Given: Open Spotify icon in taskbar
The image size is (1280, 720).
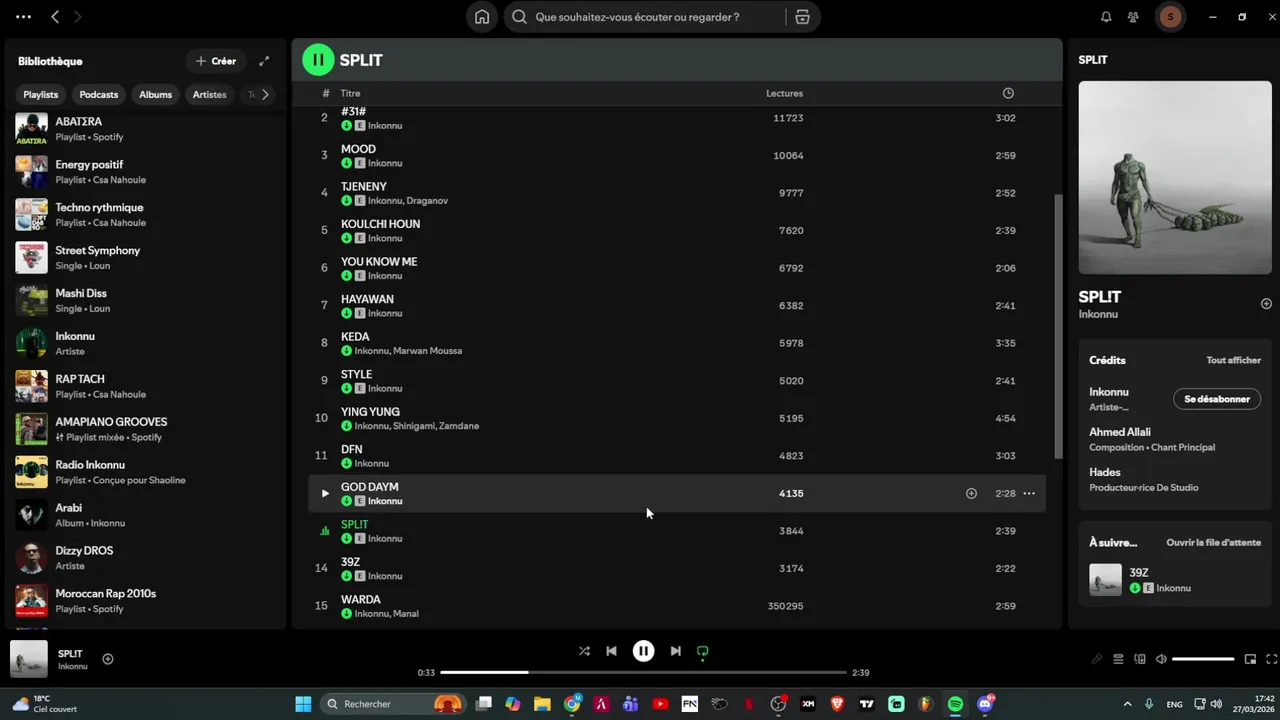Looking at the screenshot, I should 955,704.
